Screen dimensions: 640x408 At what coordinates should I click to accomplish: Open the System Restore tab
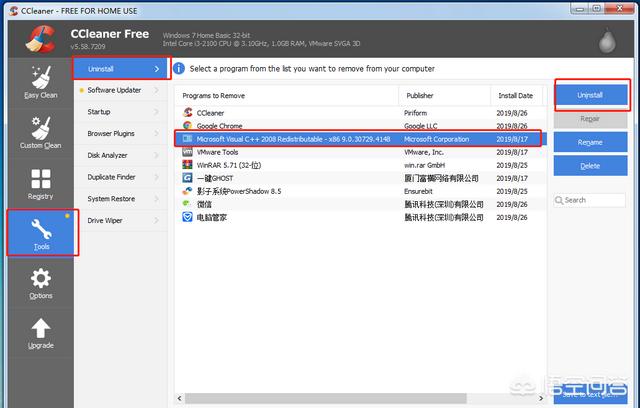tap(111, 198)
